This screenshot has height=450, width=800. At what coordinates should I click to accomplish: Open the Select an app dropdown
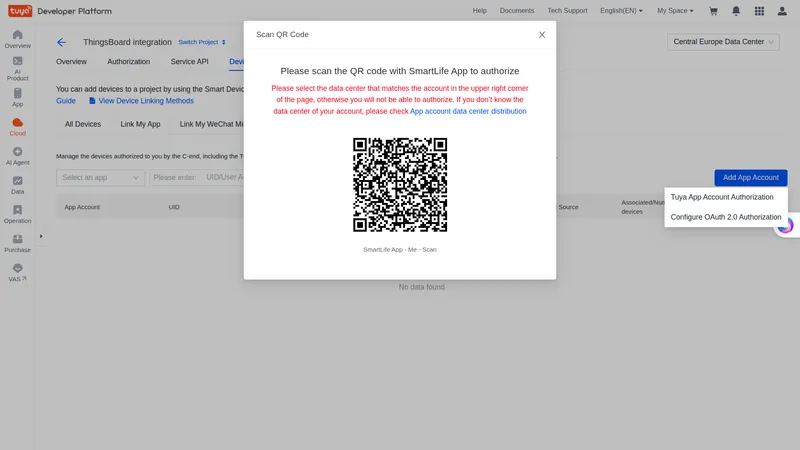pyautogui.click(x=101, y=178)
